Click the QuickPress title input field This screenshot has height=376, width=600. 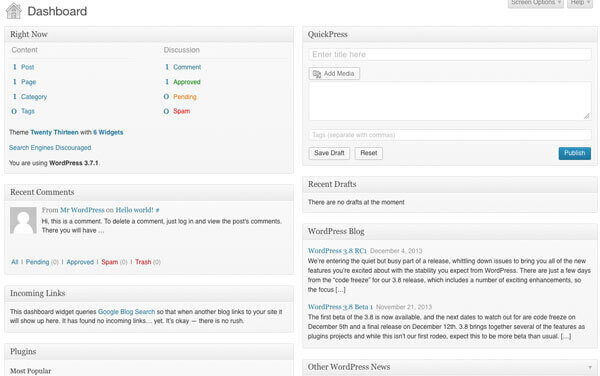pyautogui.click(x=450, y=54)
